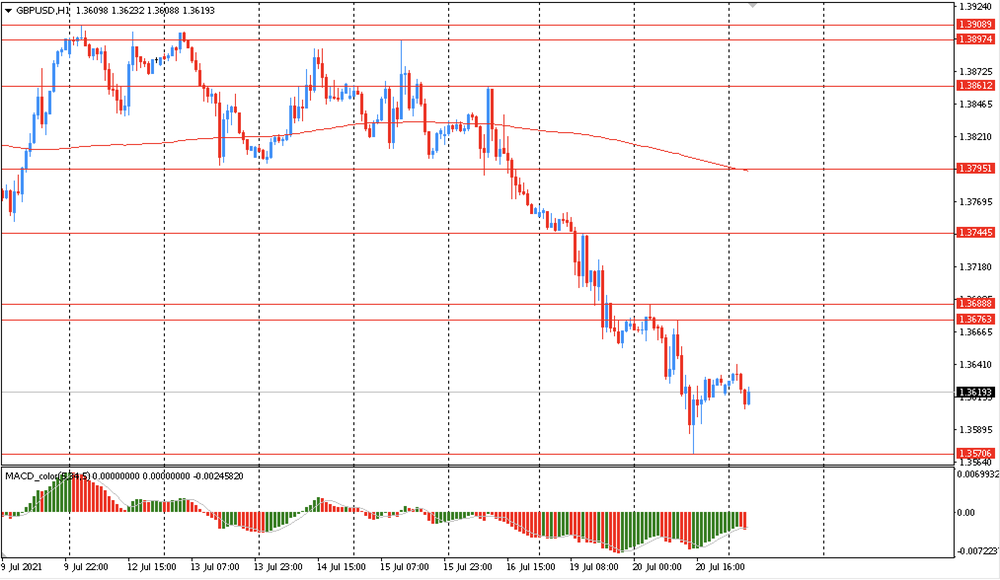
Task: Click the MACD scale 0.00 value
Action: click(966, 512)
